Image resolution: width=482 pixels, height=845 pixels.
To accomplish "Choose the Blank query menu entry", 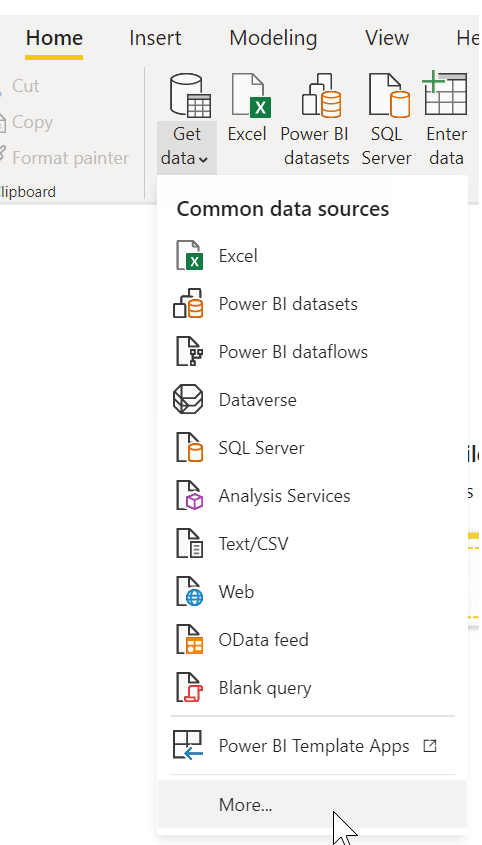I will coord(265,688).
